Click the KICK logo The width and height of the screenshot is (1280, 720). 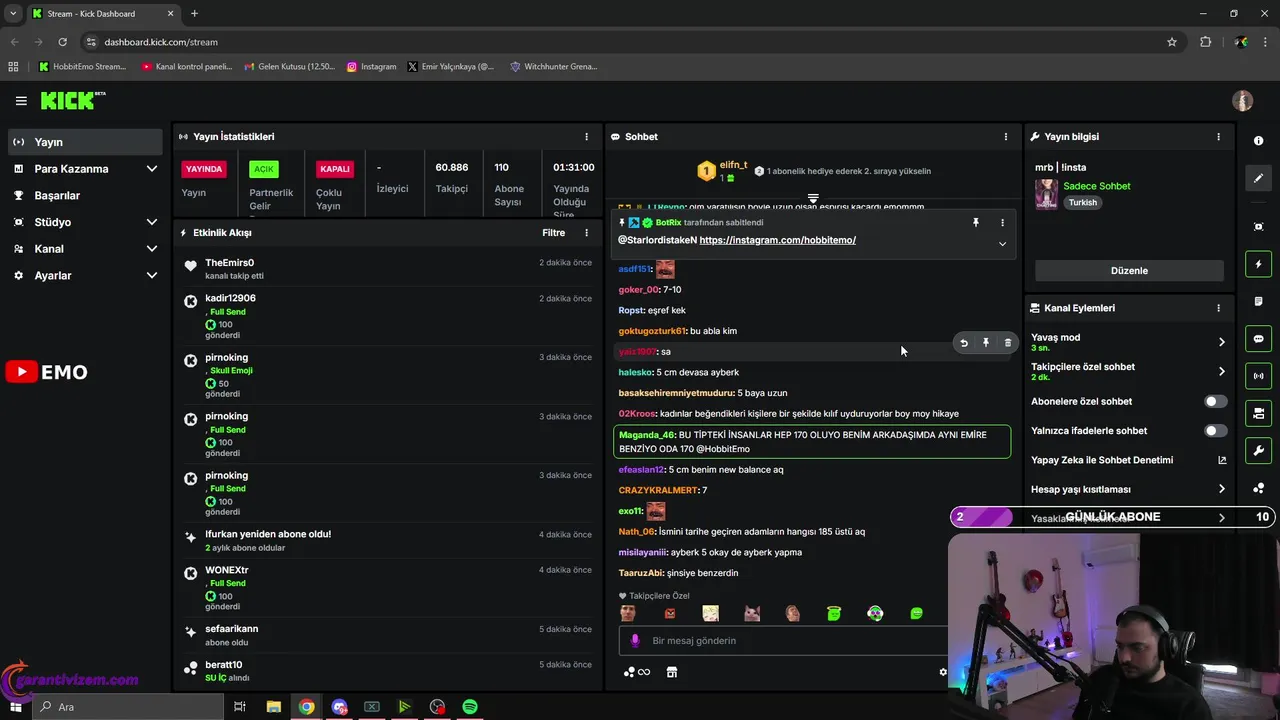72,100
